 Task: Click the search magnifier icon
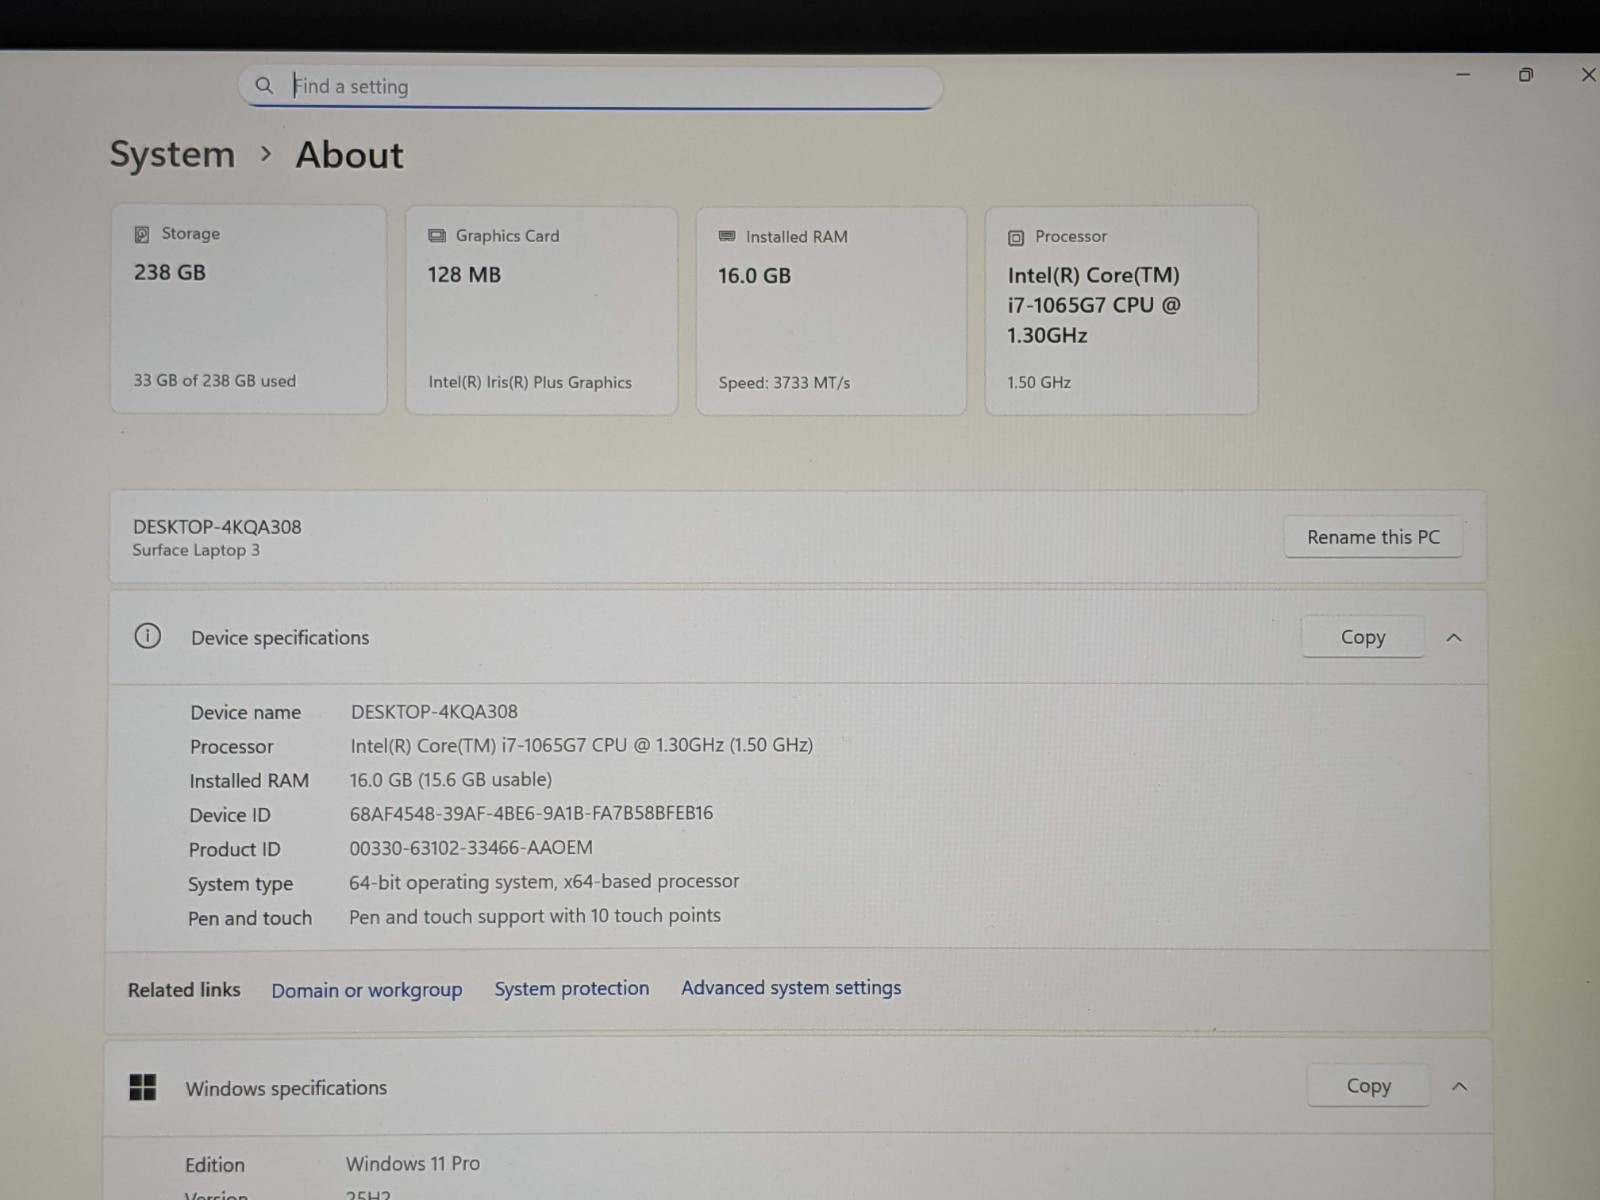coord(264,86)
